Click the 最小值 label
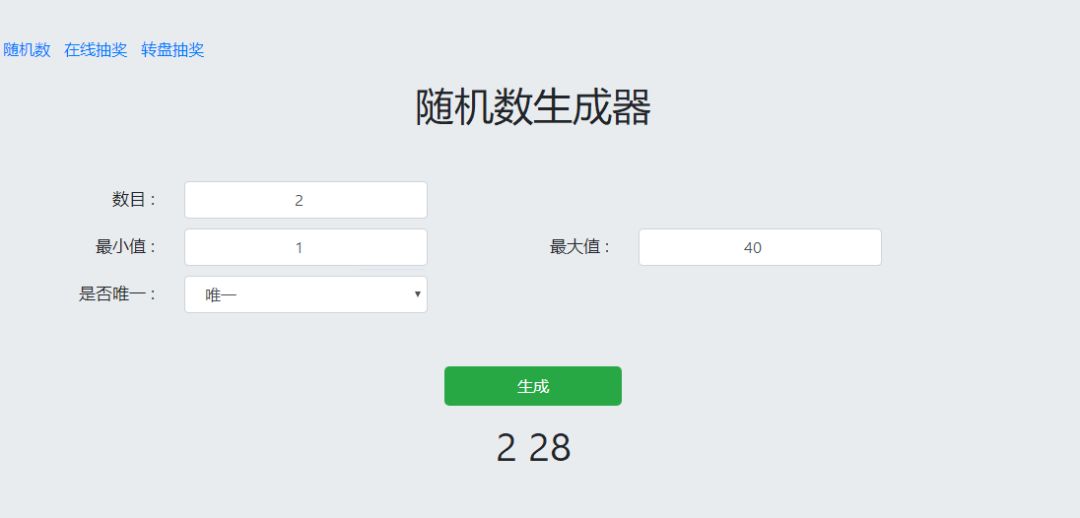The width and height of the screenshot is (1080, 518). [x=126, y=247]
